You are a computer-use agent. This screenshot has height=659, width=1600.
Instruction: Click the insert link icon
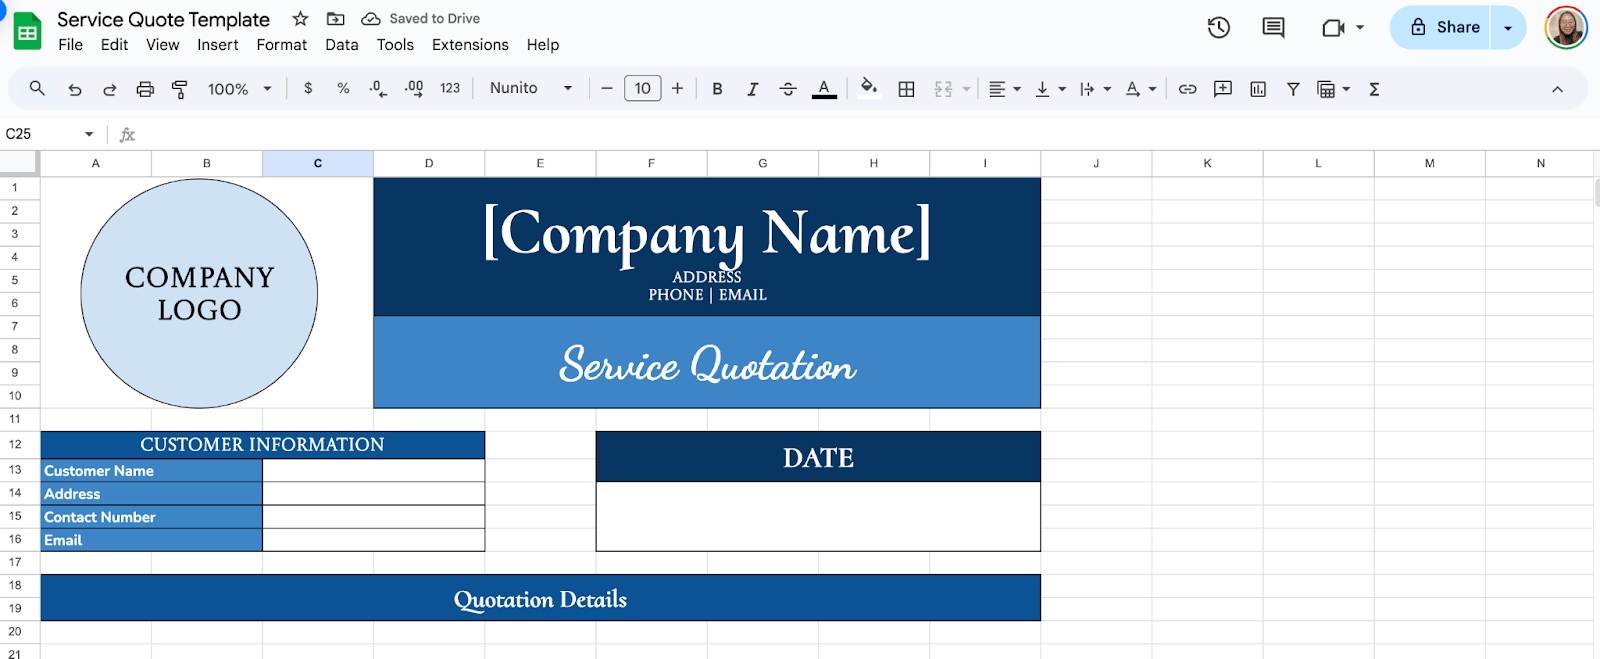[x=1187, y=89]
